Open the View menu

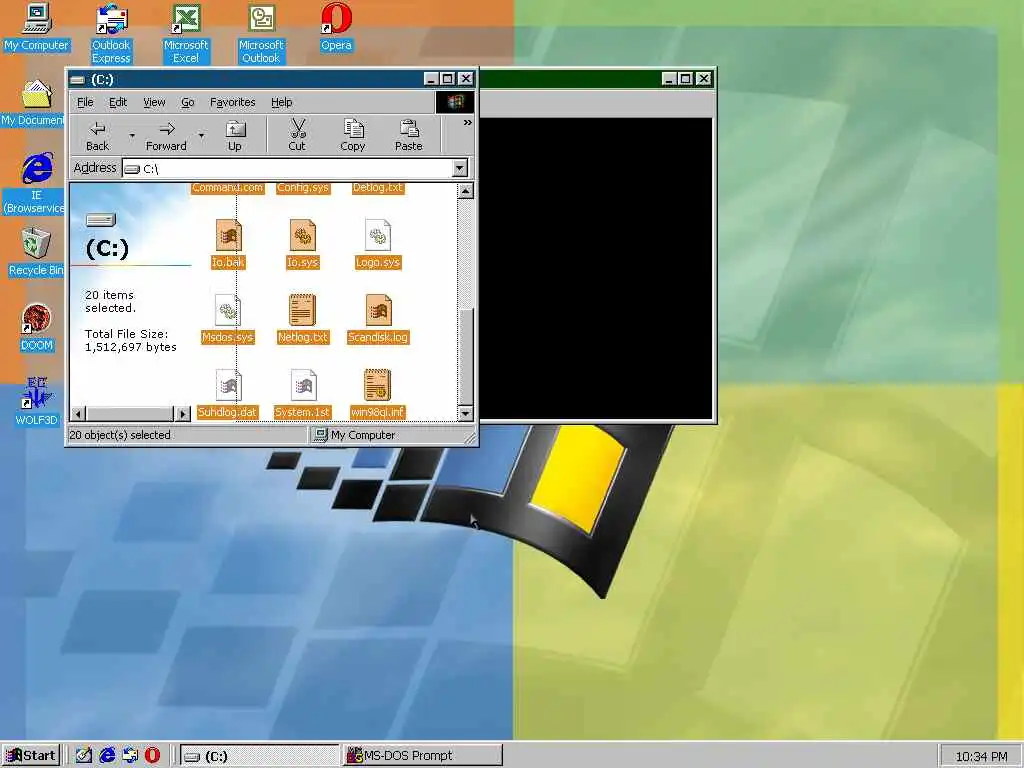pos(154,103)
